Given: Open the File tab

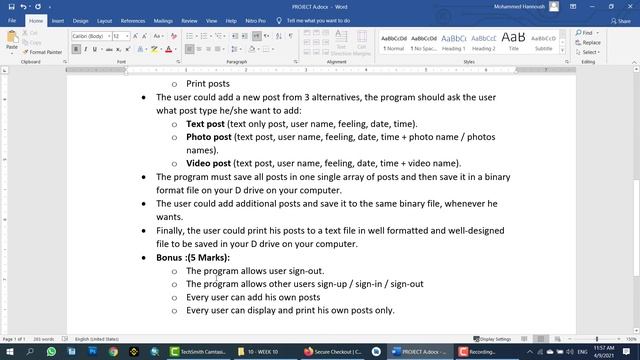Looking at the screenshot, I should pos(12,21).
